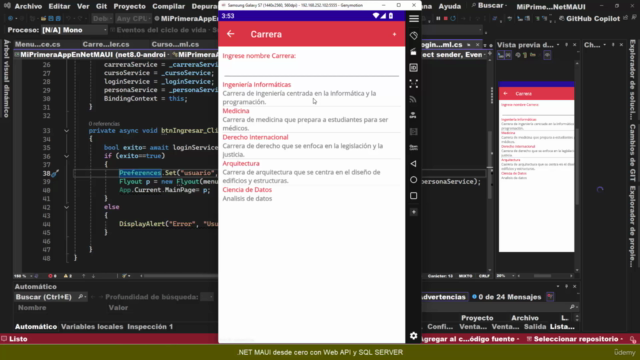The image size is (640, 360).
Task: Open Genymotion settings gear icon
Action: pos(413,336)
